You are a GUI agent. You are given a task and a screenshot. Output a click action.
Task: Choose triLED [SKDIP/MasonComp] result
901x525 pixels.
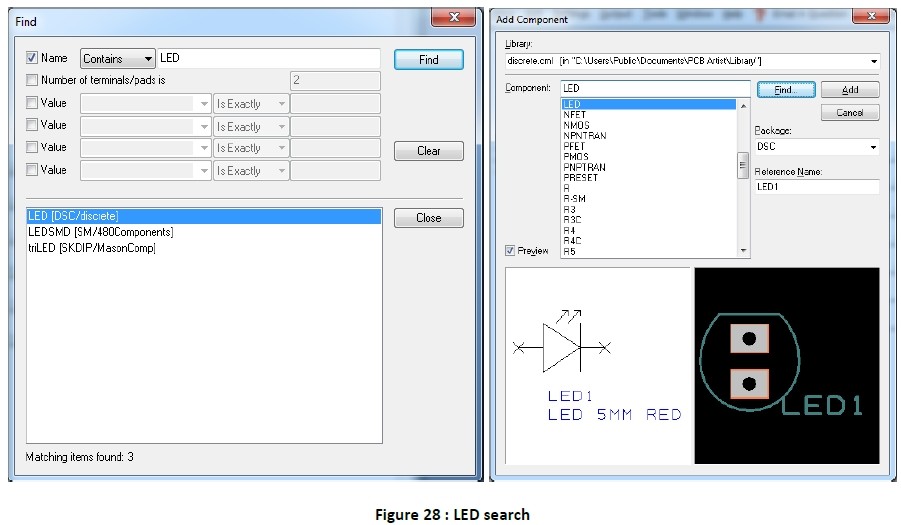92,247
